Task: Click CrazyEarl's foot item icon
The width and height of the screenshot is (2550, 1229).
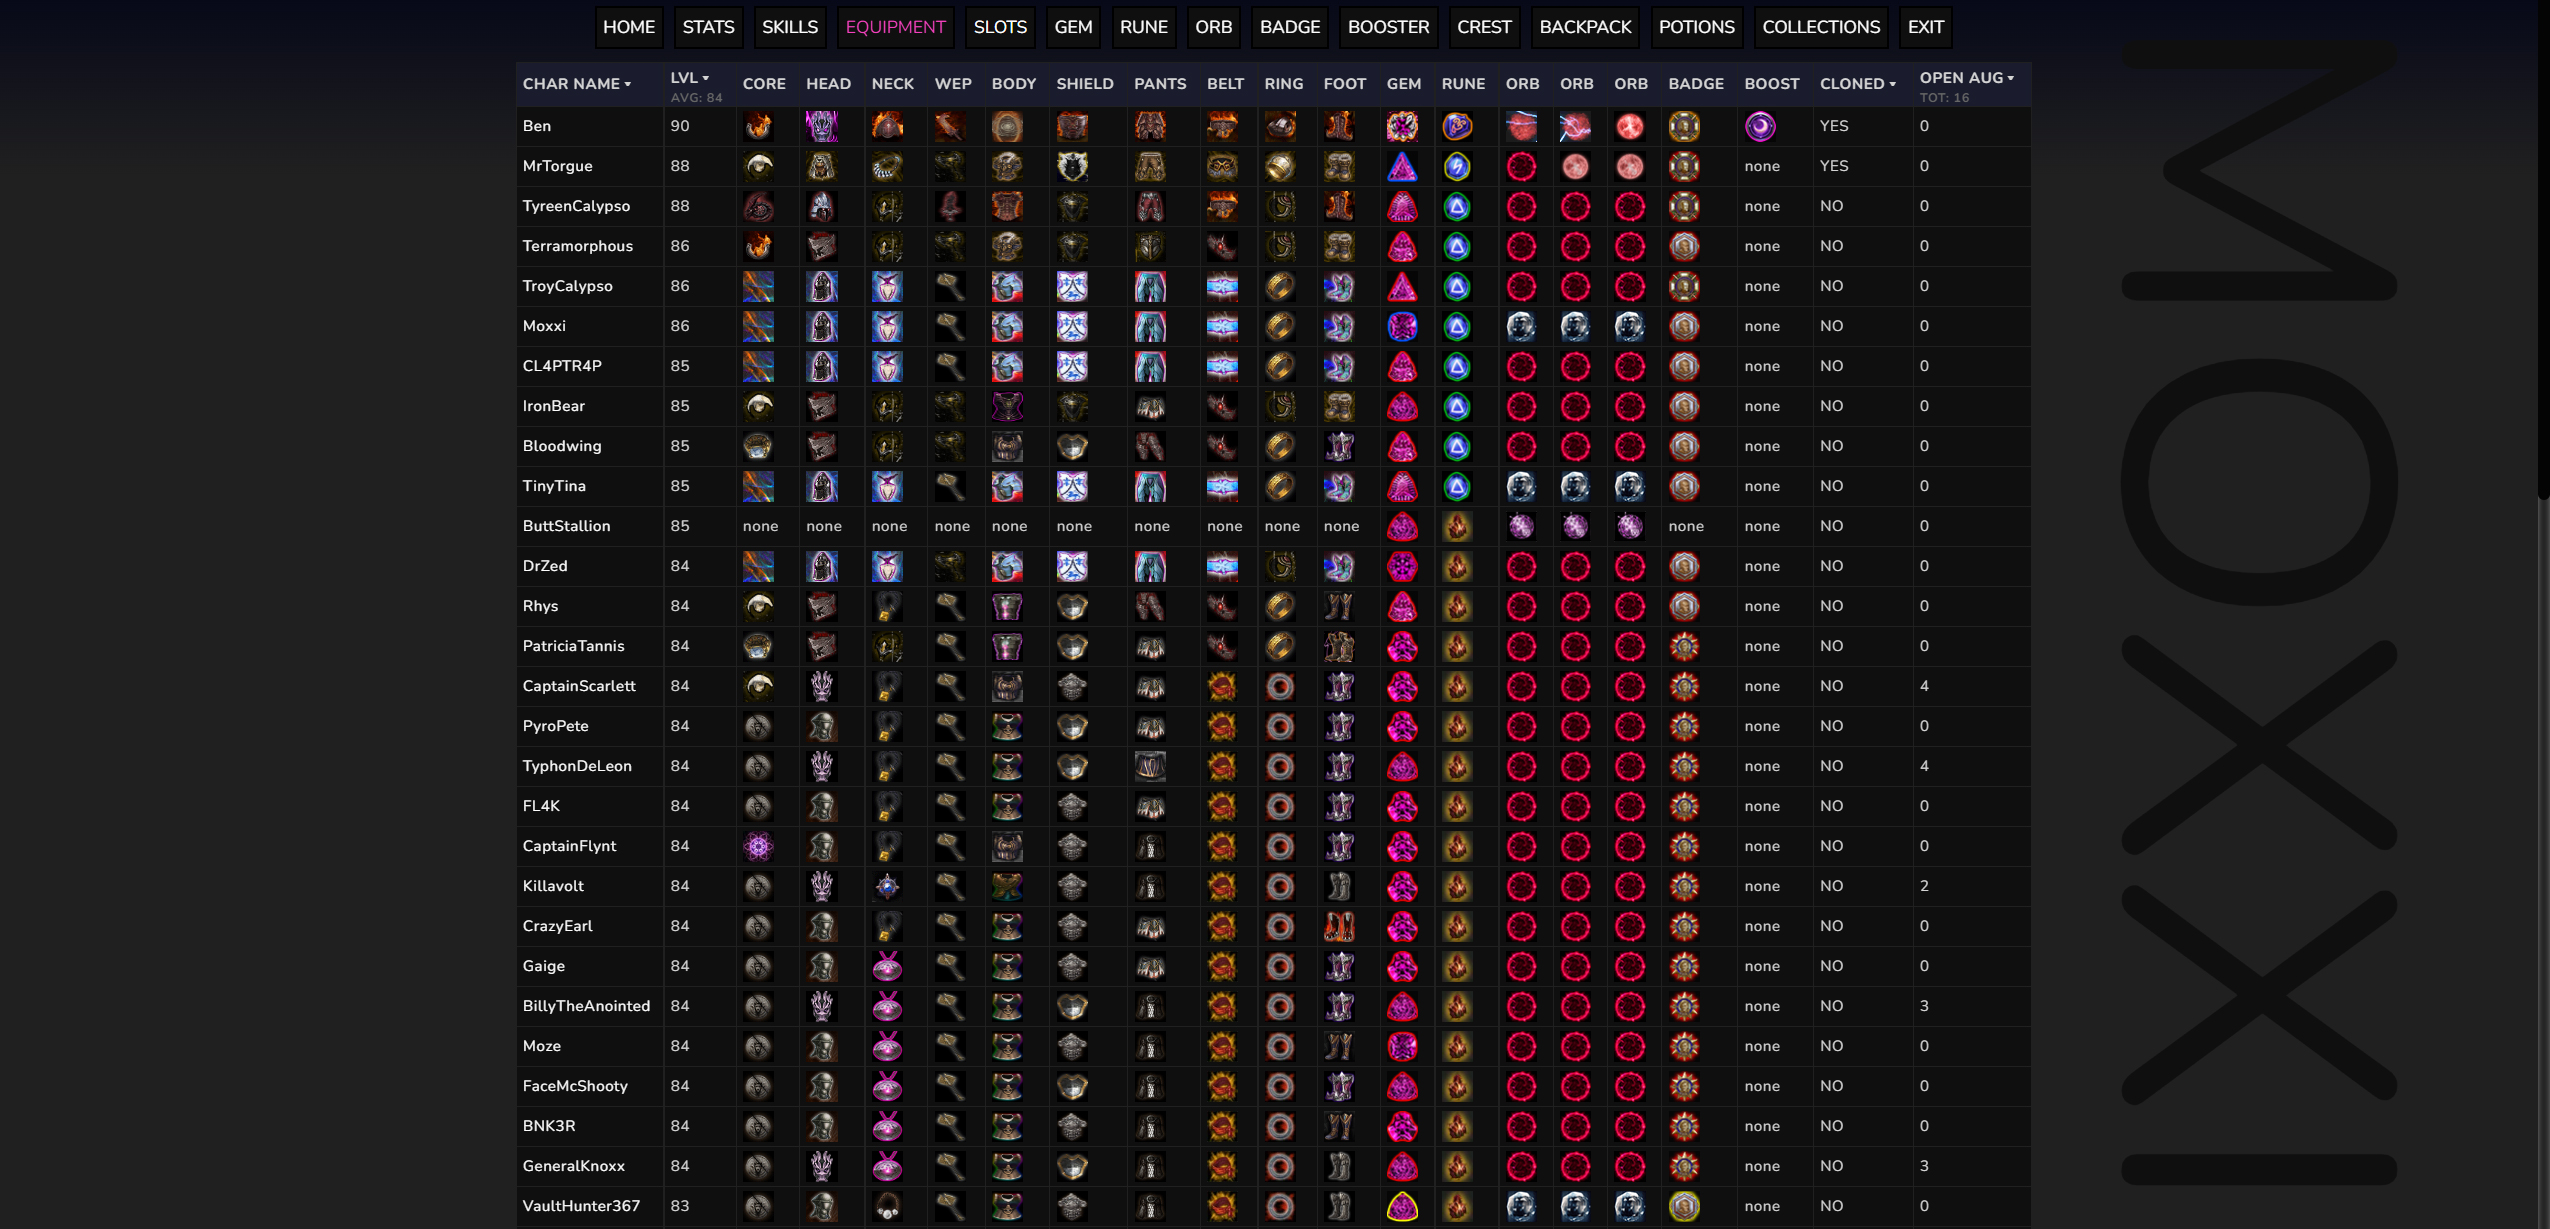Action: click(1339, 926)
